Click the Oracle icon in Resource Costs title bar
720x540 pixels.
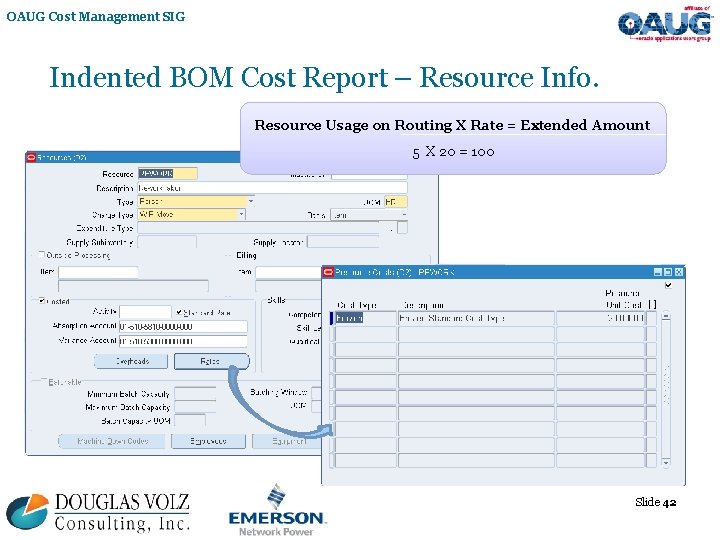(x=328, y=272)
